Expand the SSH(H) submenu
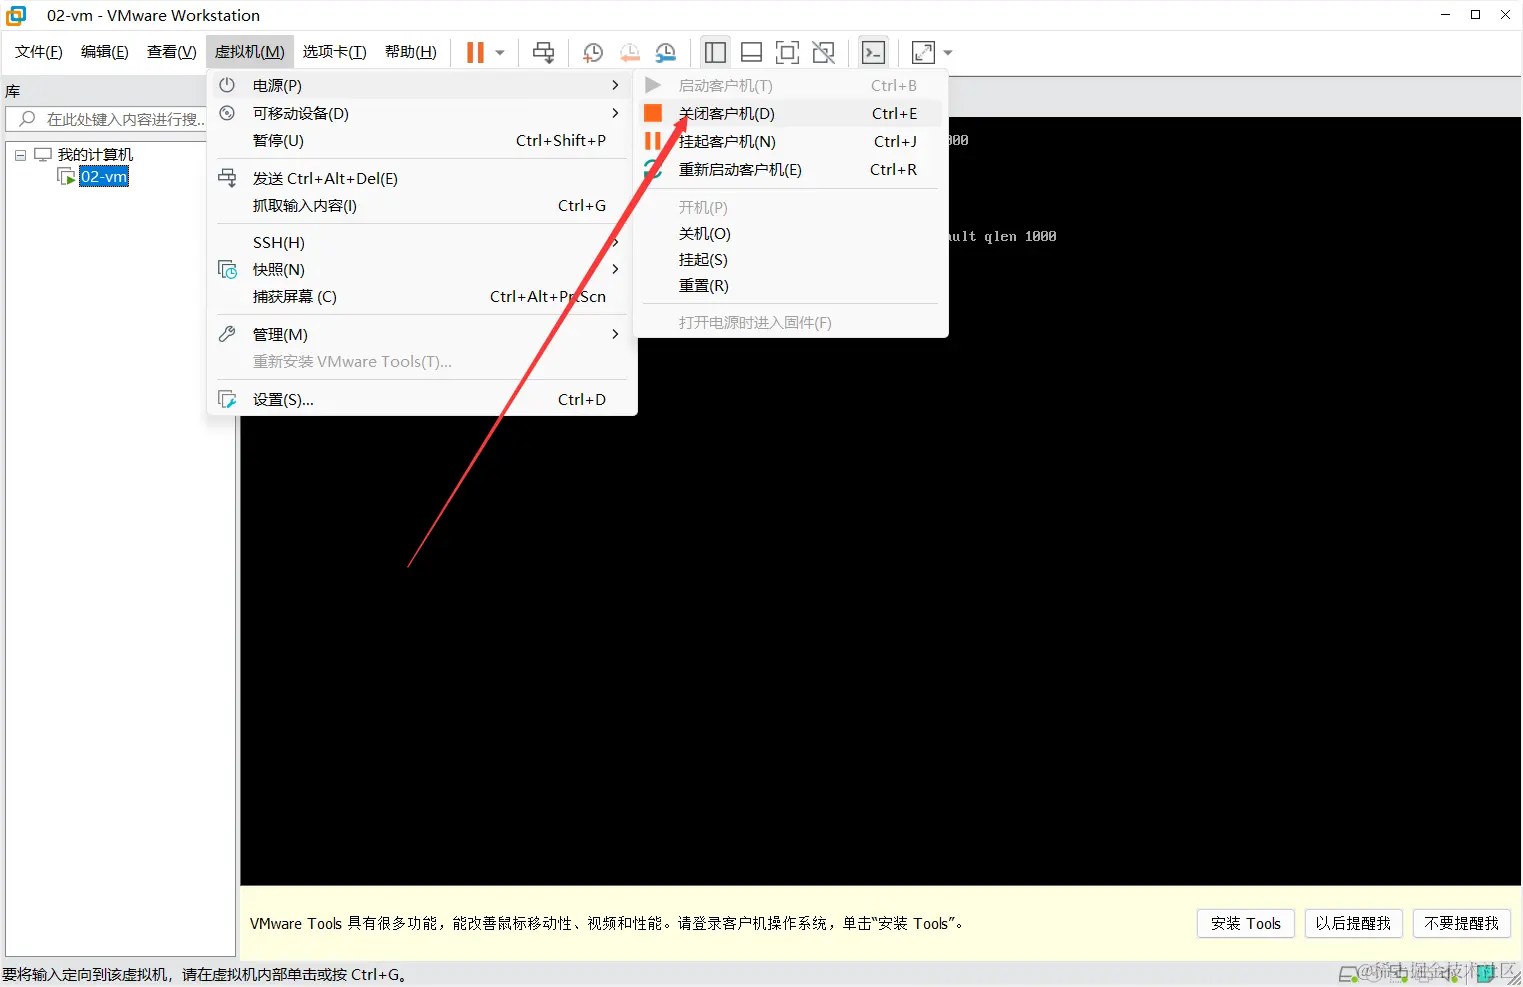Viewport: 1523px width, 987px height. point(421,242)
